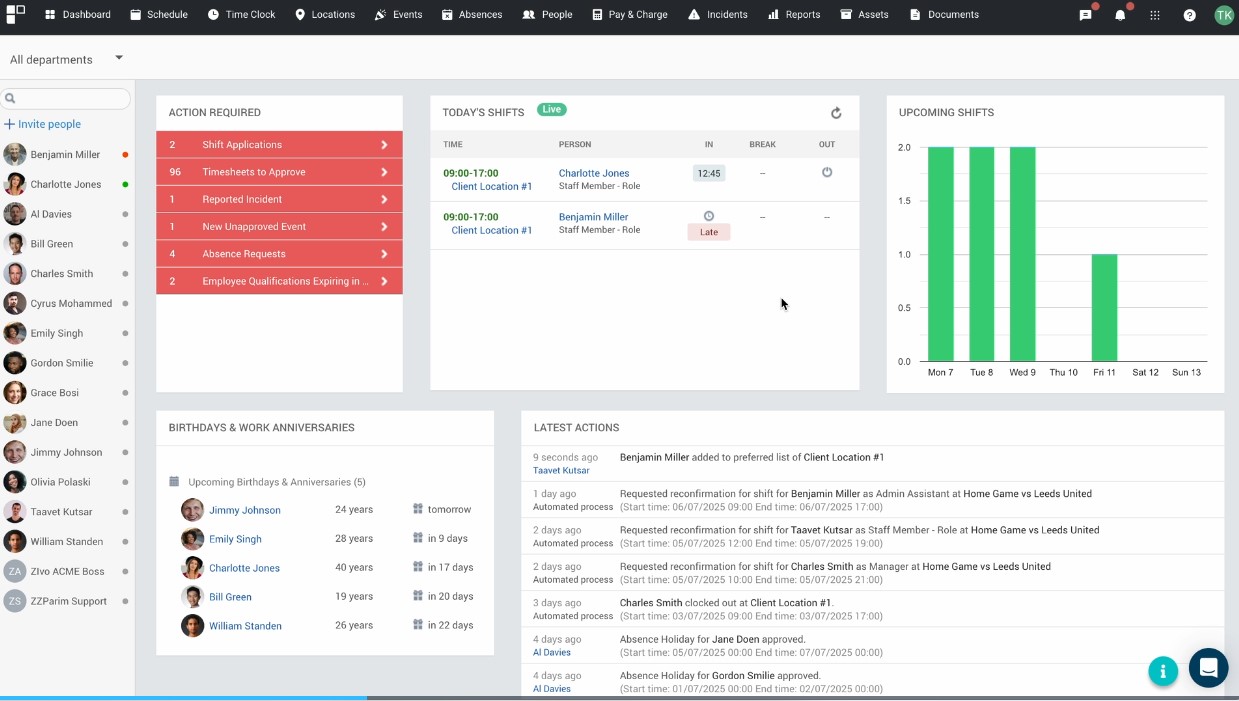Click the teal info circle button
The width and height of the screenshot is (1239, 701).
tap(1163, 671)
